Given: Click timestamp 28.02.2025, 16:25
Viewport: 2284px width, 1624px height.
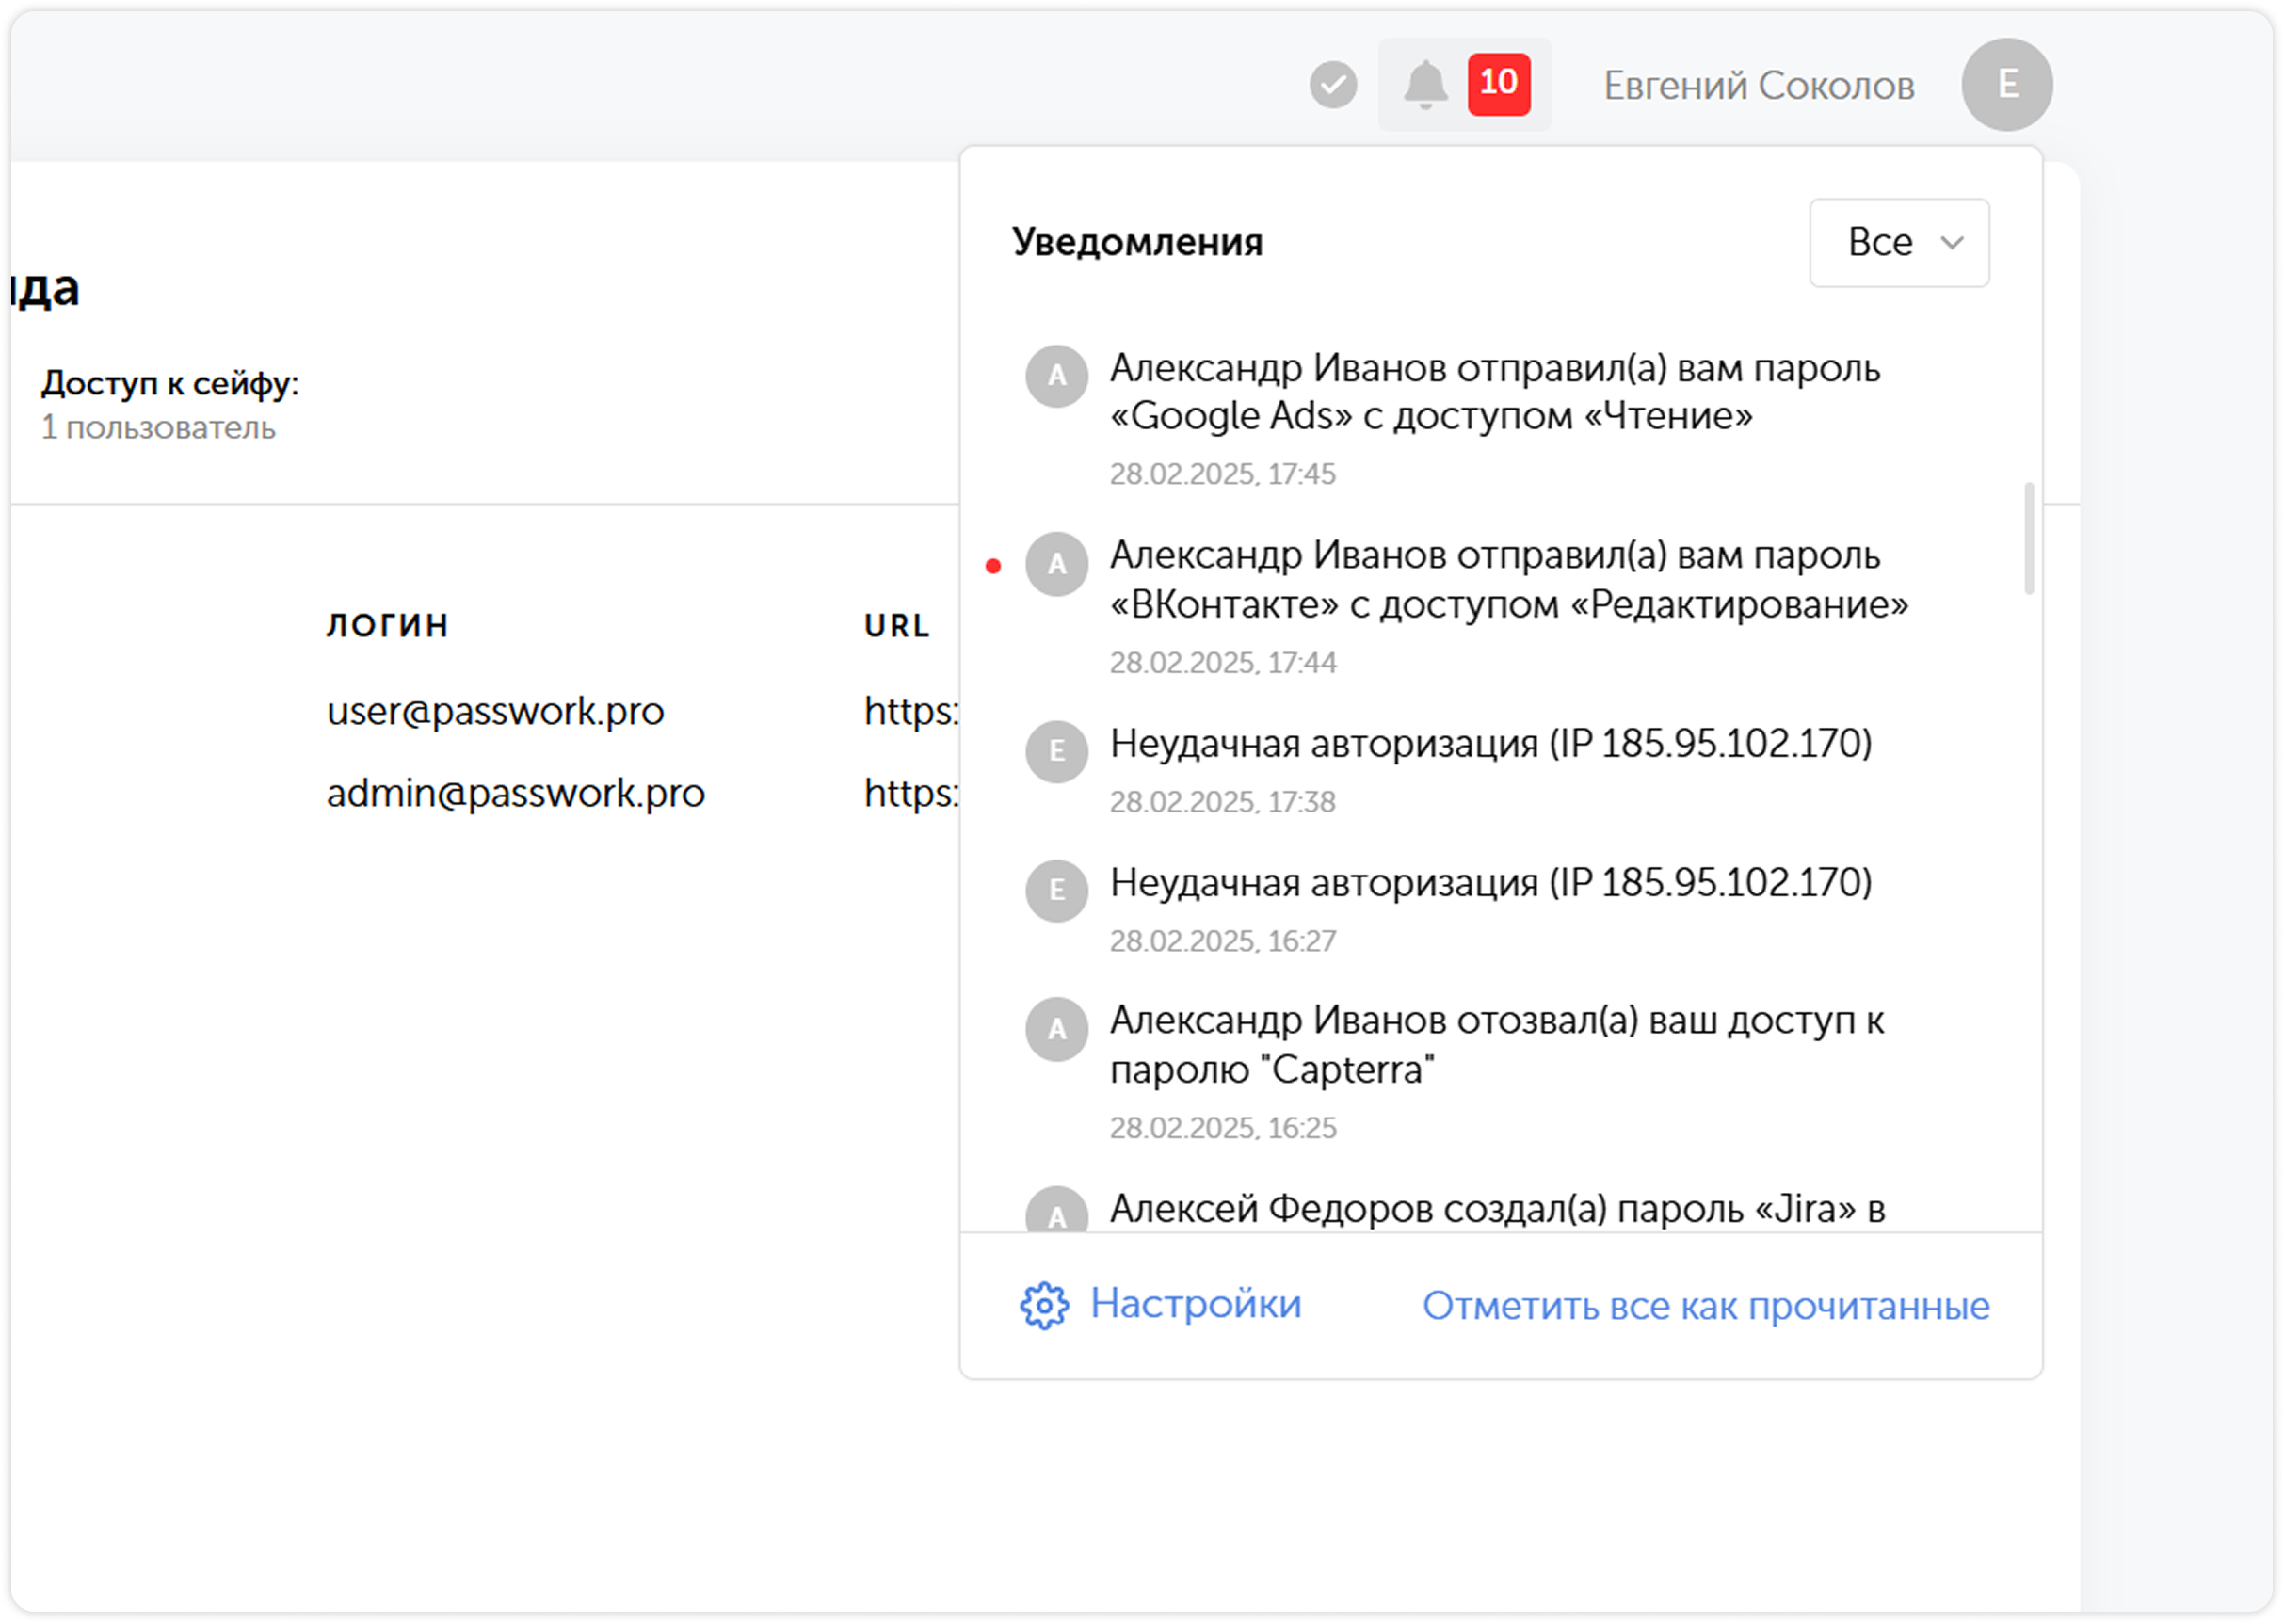Looking at the screenshot, I should tap(1222, 1128).
